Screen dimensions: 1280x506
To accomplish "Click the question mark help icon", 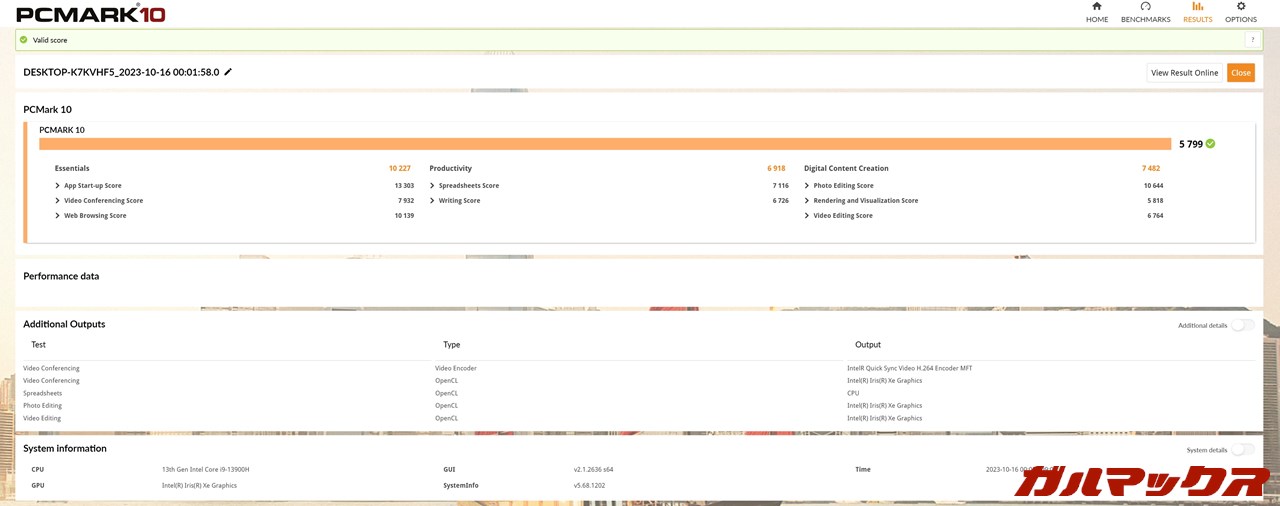I will [1252, 40].
